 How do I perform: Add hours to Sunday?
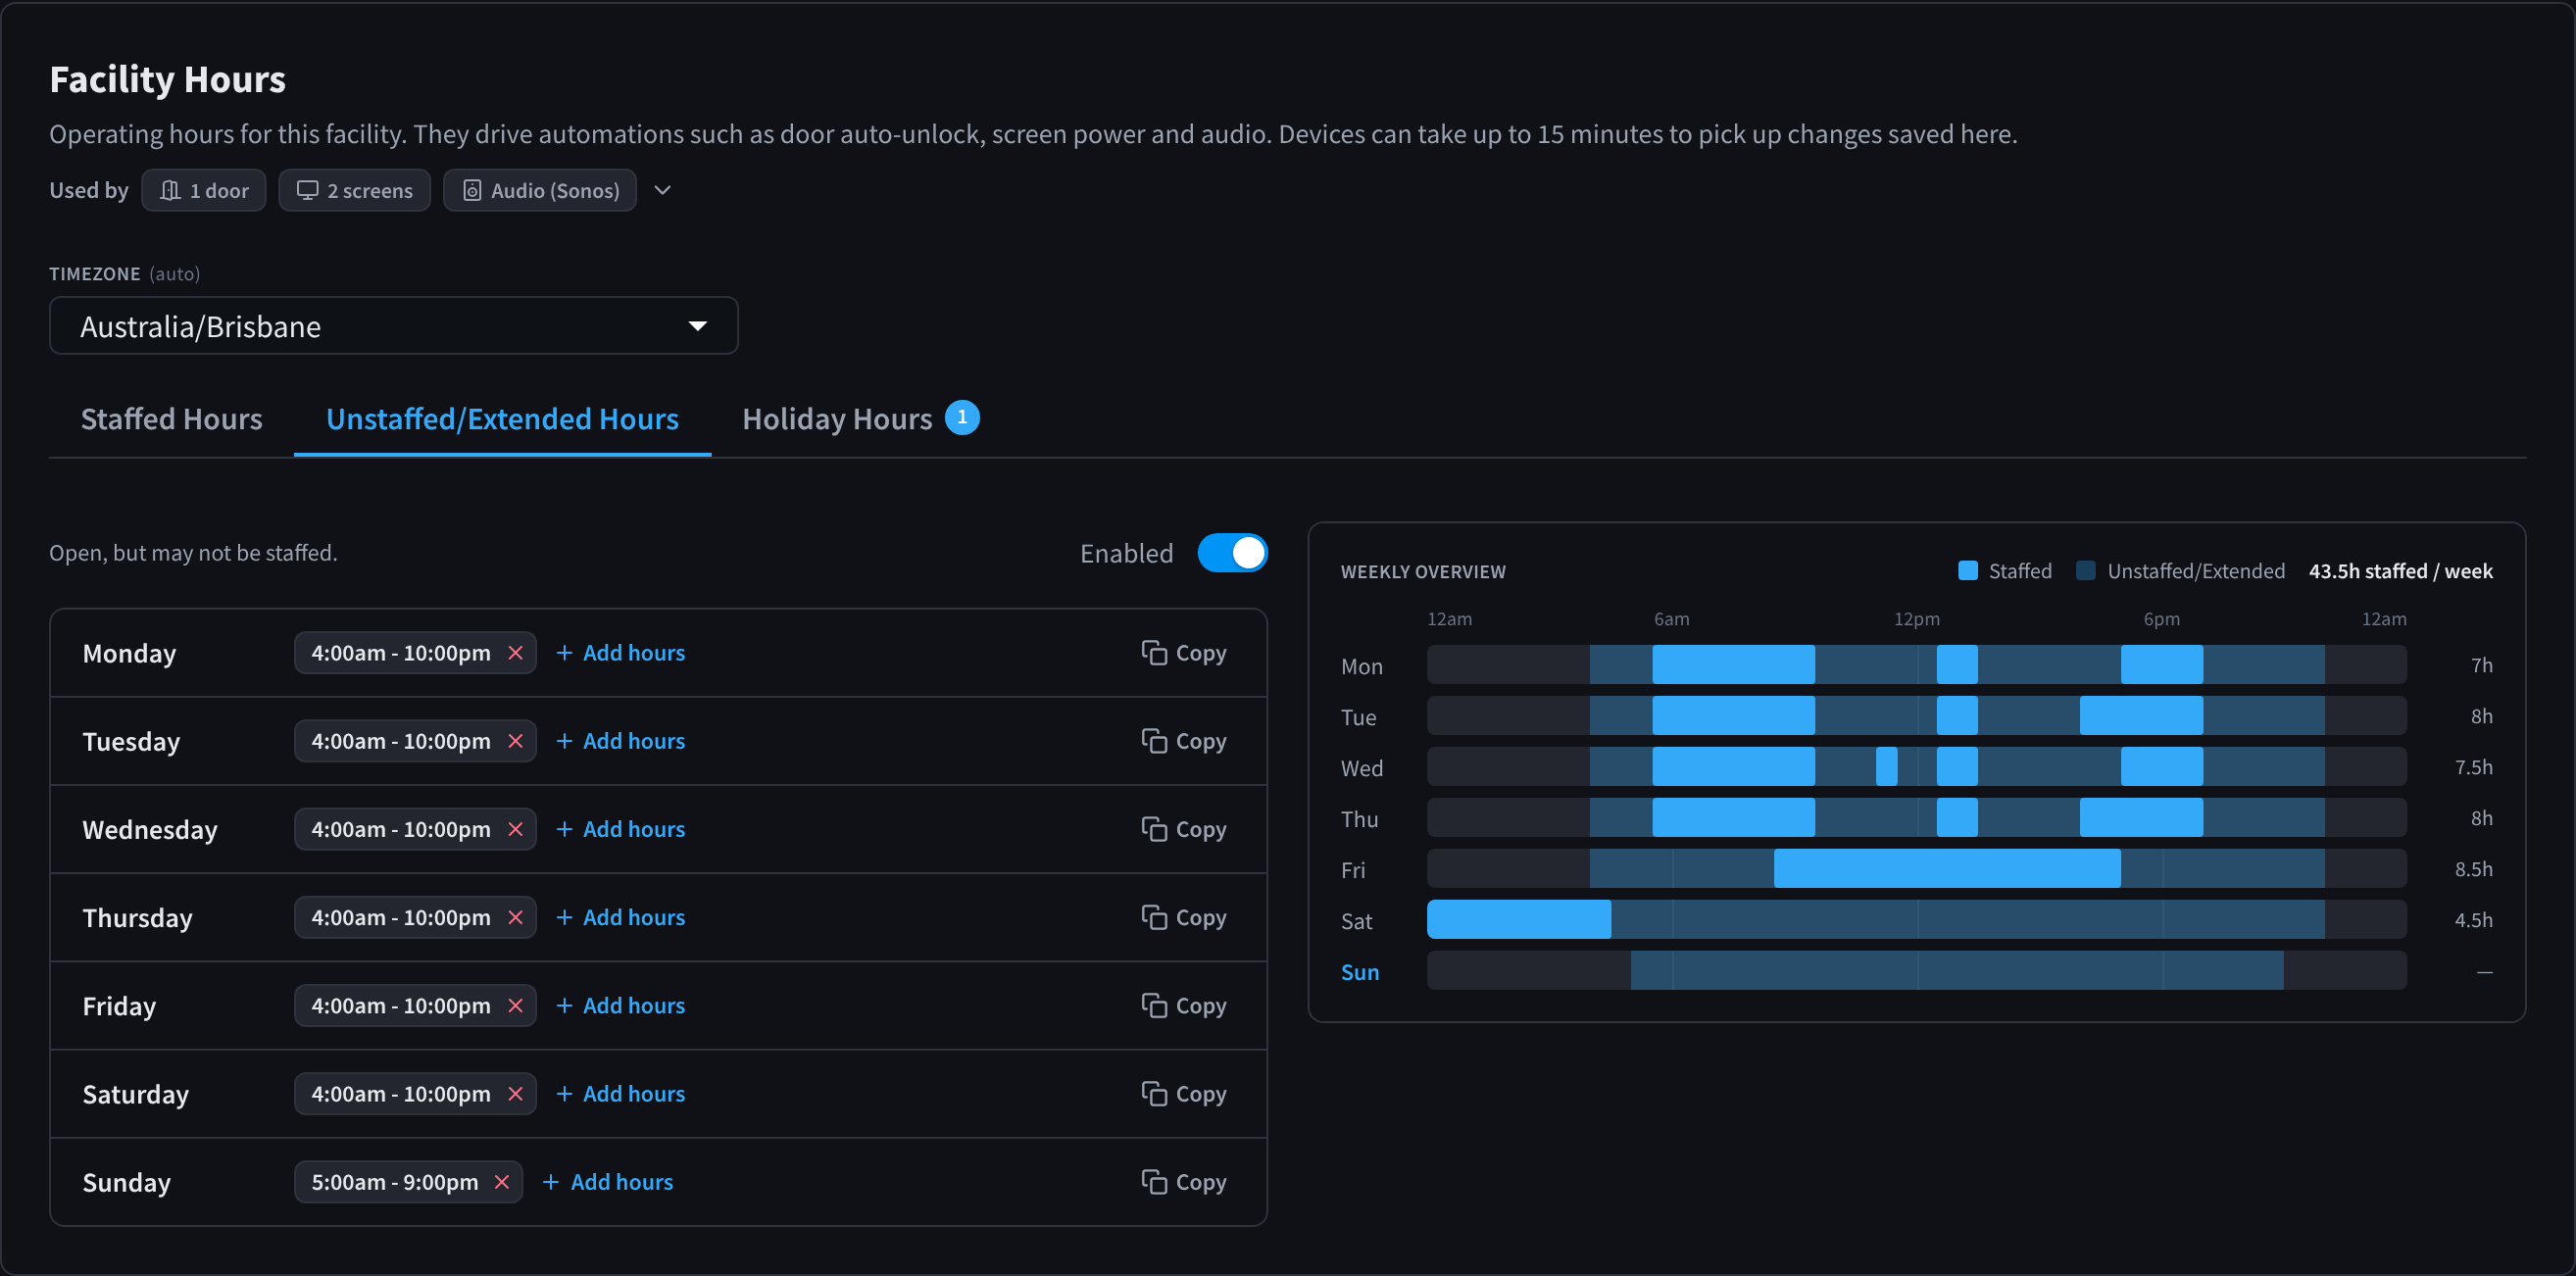coord(608,1182)
